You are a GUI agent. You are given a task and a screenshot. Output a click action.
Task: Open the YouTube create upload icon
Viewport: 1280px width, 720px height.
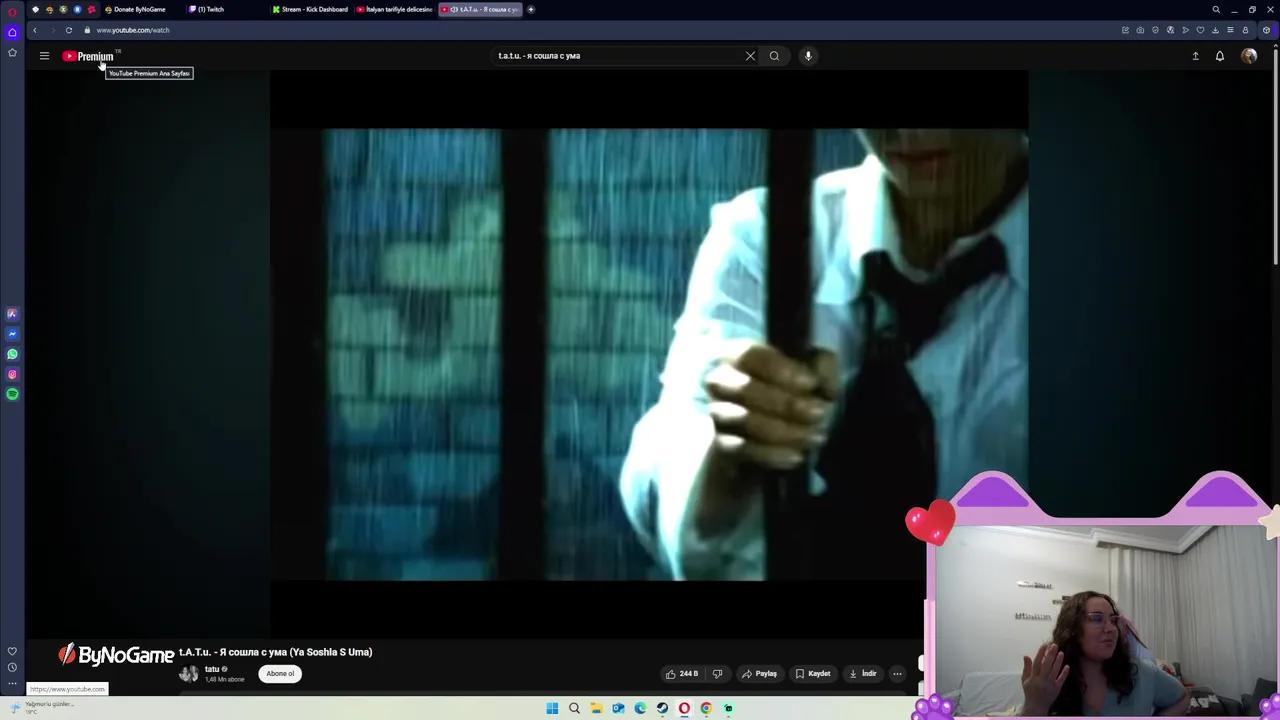click(1195, 56)
